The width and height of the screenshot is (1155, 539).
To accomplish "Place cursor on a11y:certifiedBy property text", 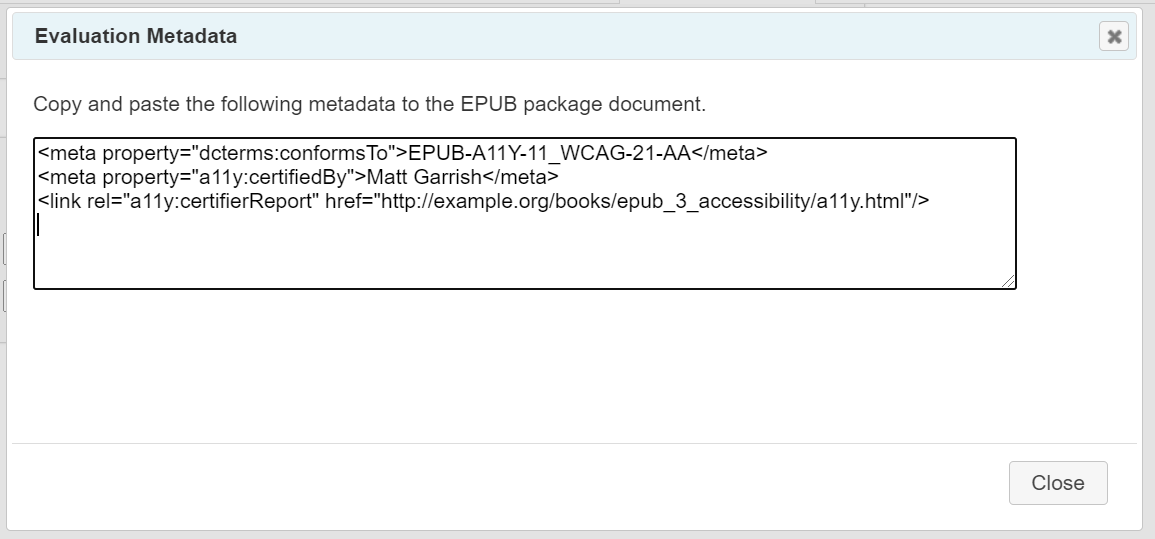I will click(273, 177).
